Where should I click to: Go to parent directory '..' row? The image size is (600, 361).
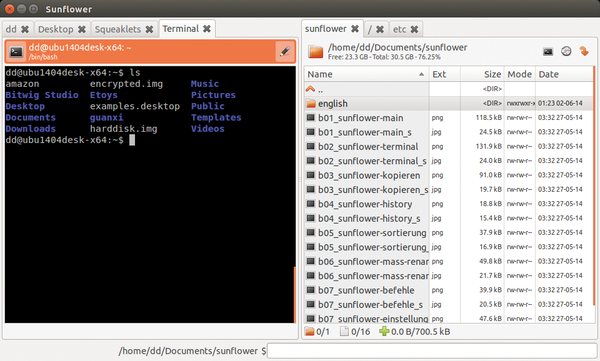448,89
